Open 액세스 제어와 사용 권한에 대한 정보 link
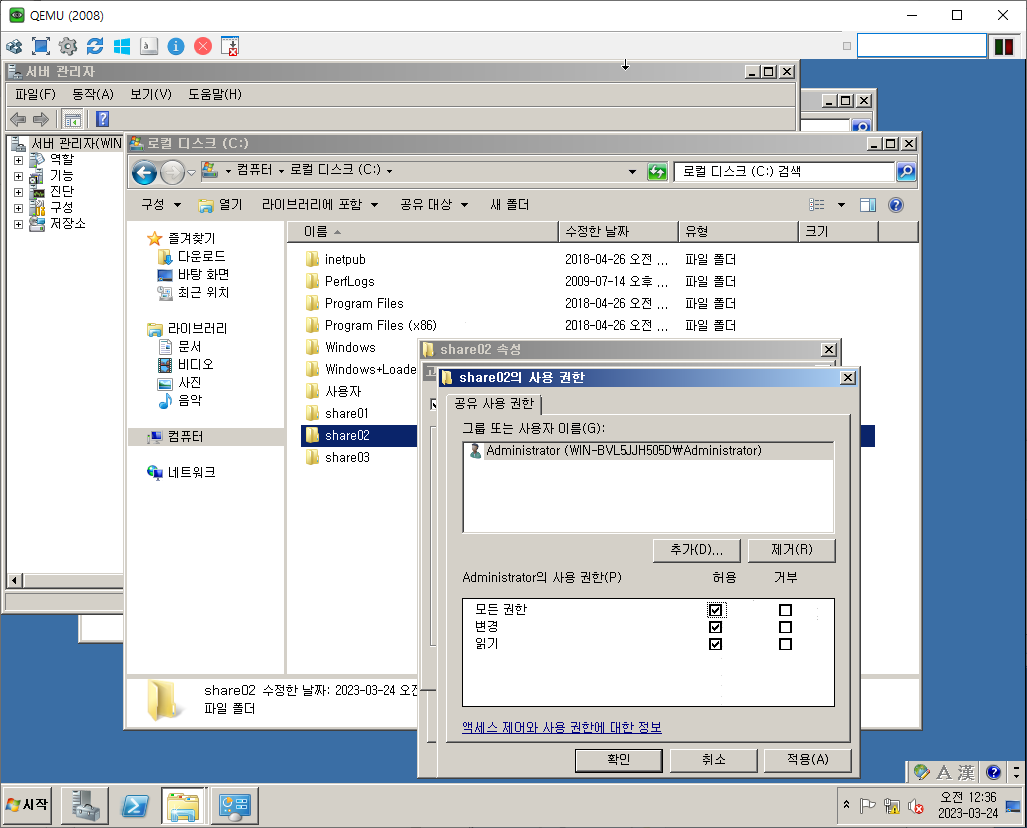The image size is (1027, 828). (x=562, y=728)
